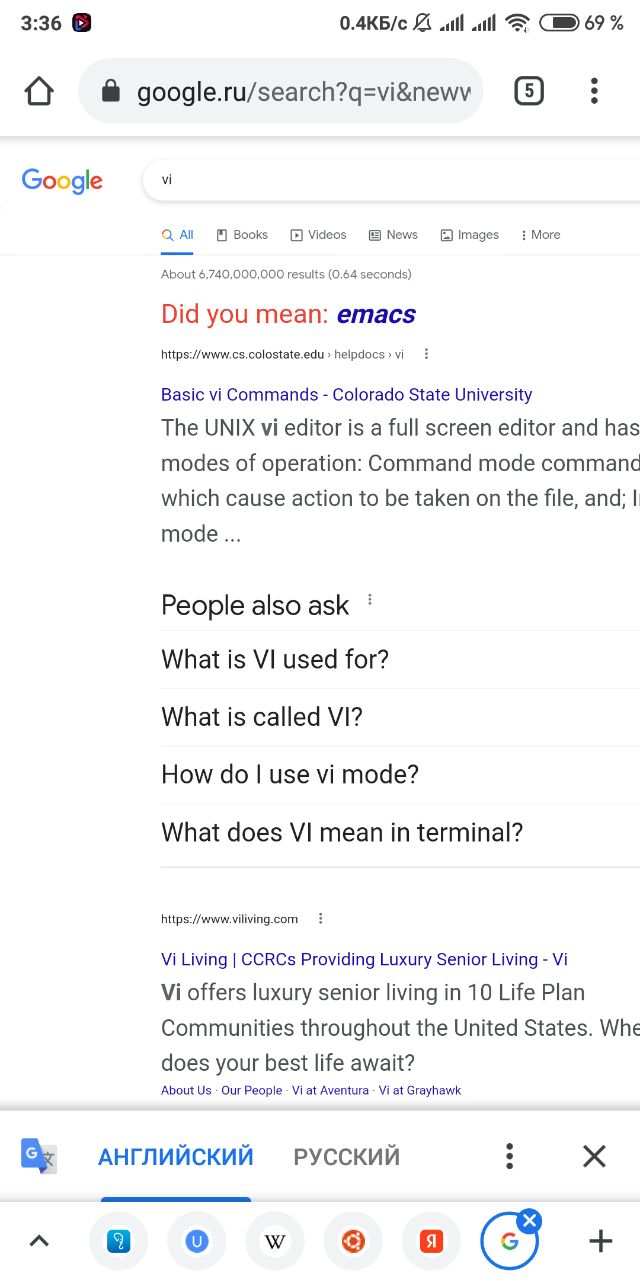
Task: Tap the Chrome home icon
Action: click(x=39, y=92)
